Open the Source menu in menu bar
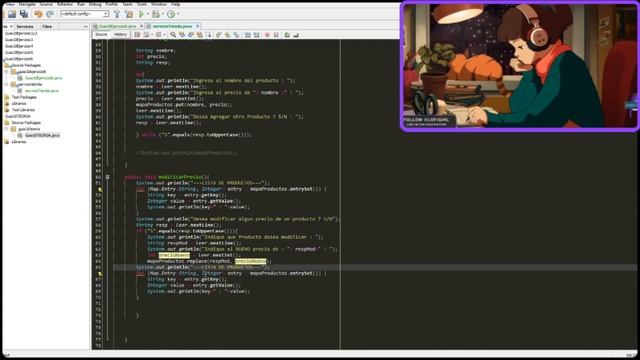The width and height of the screenshot is (640, 360). (46, 4)
